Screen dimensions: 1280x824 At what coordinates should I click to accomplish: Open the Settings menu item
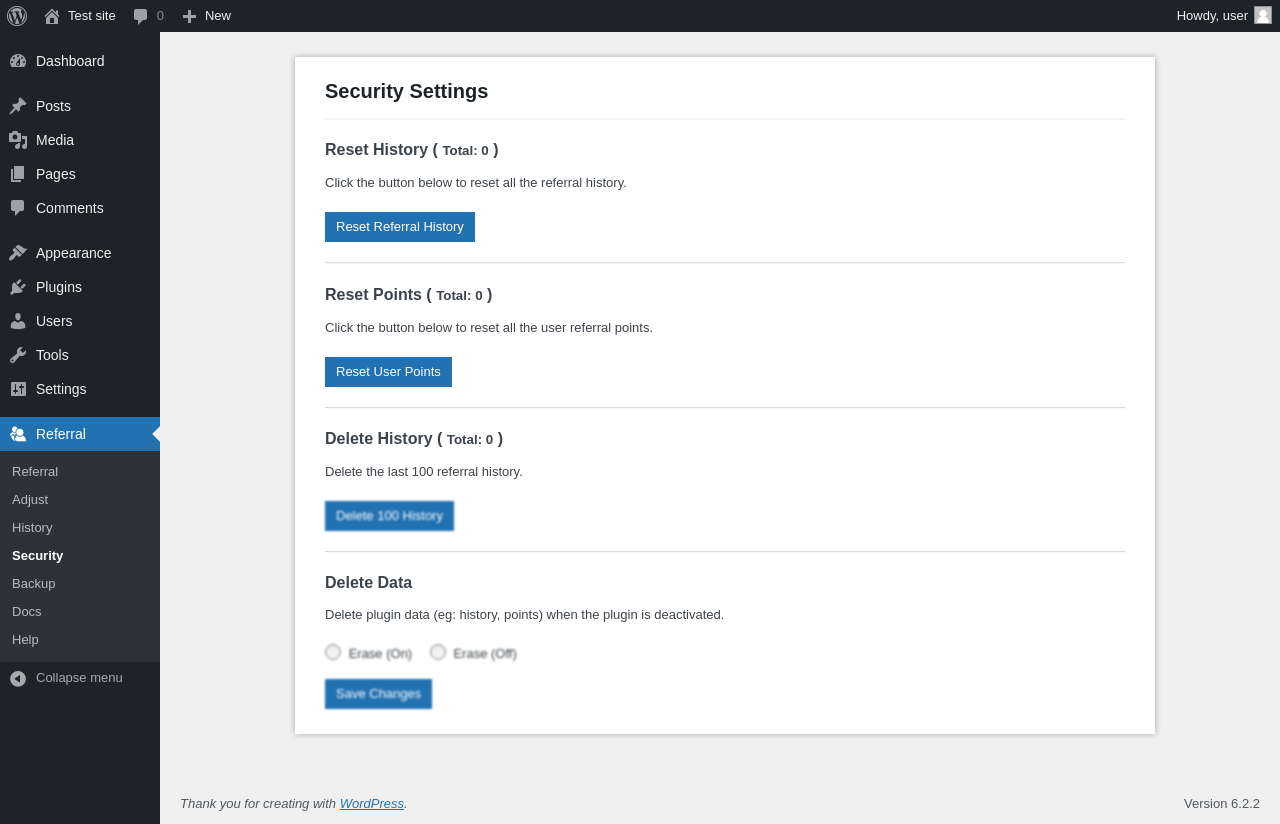point(80,389)
